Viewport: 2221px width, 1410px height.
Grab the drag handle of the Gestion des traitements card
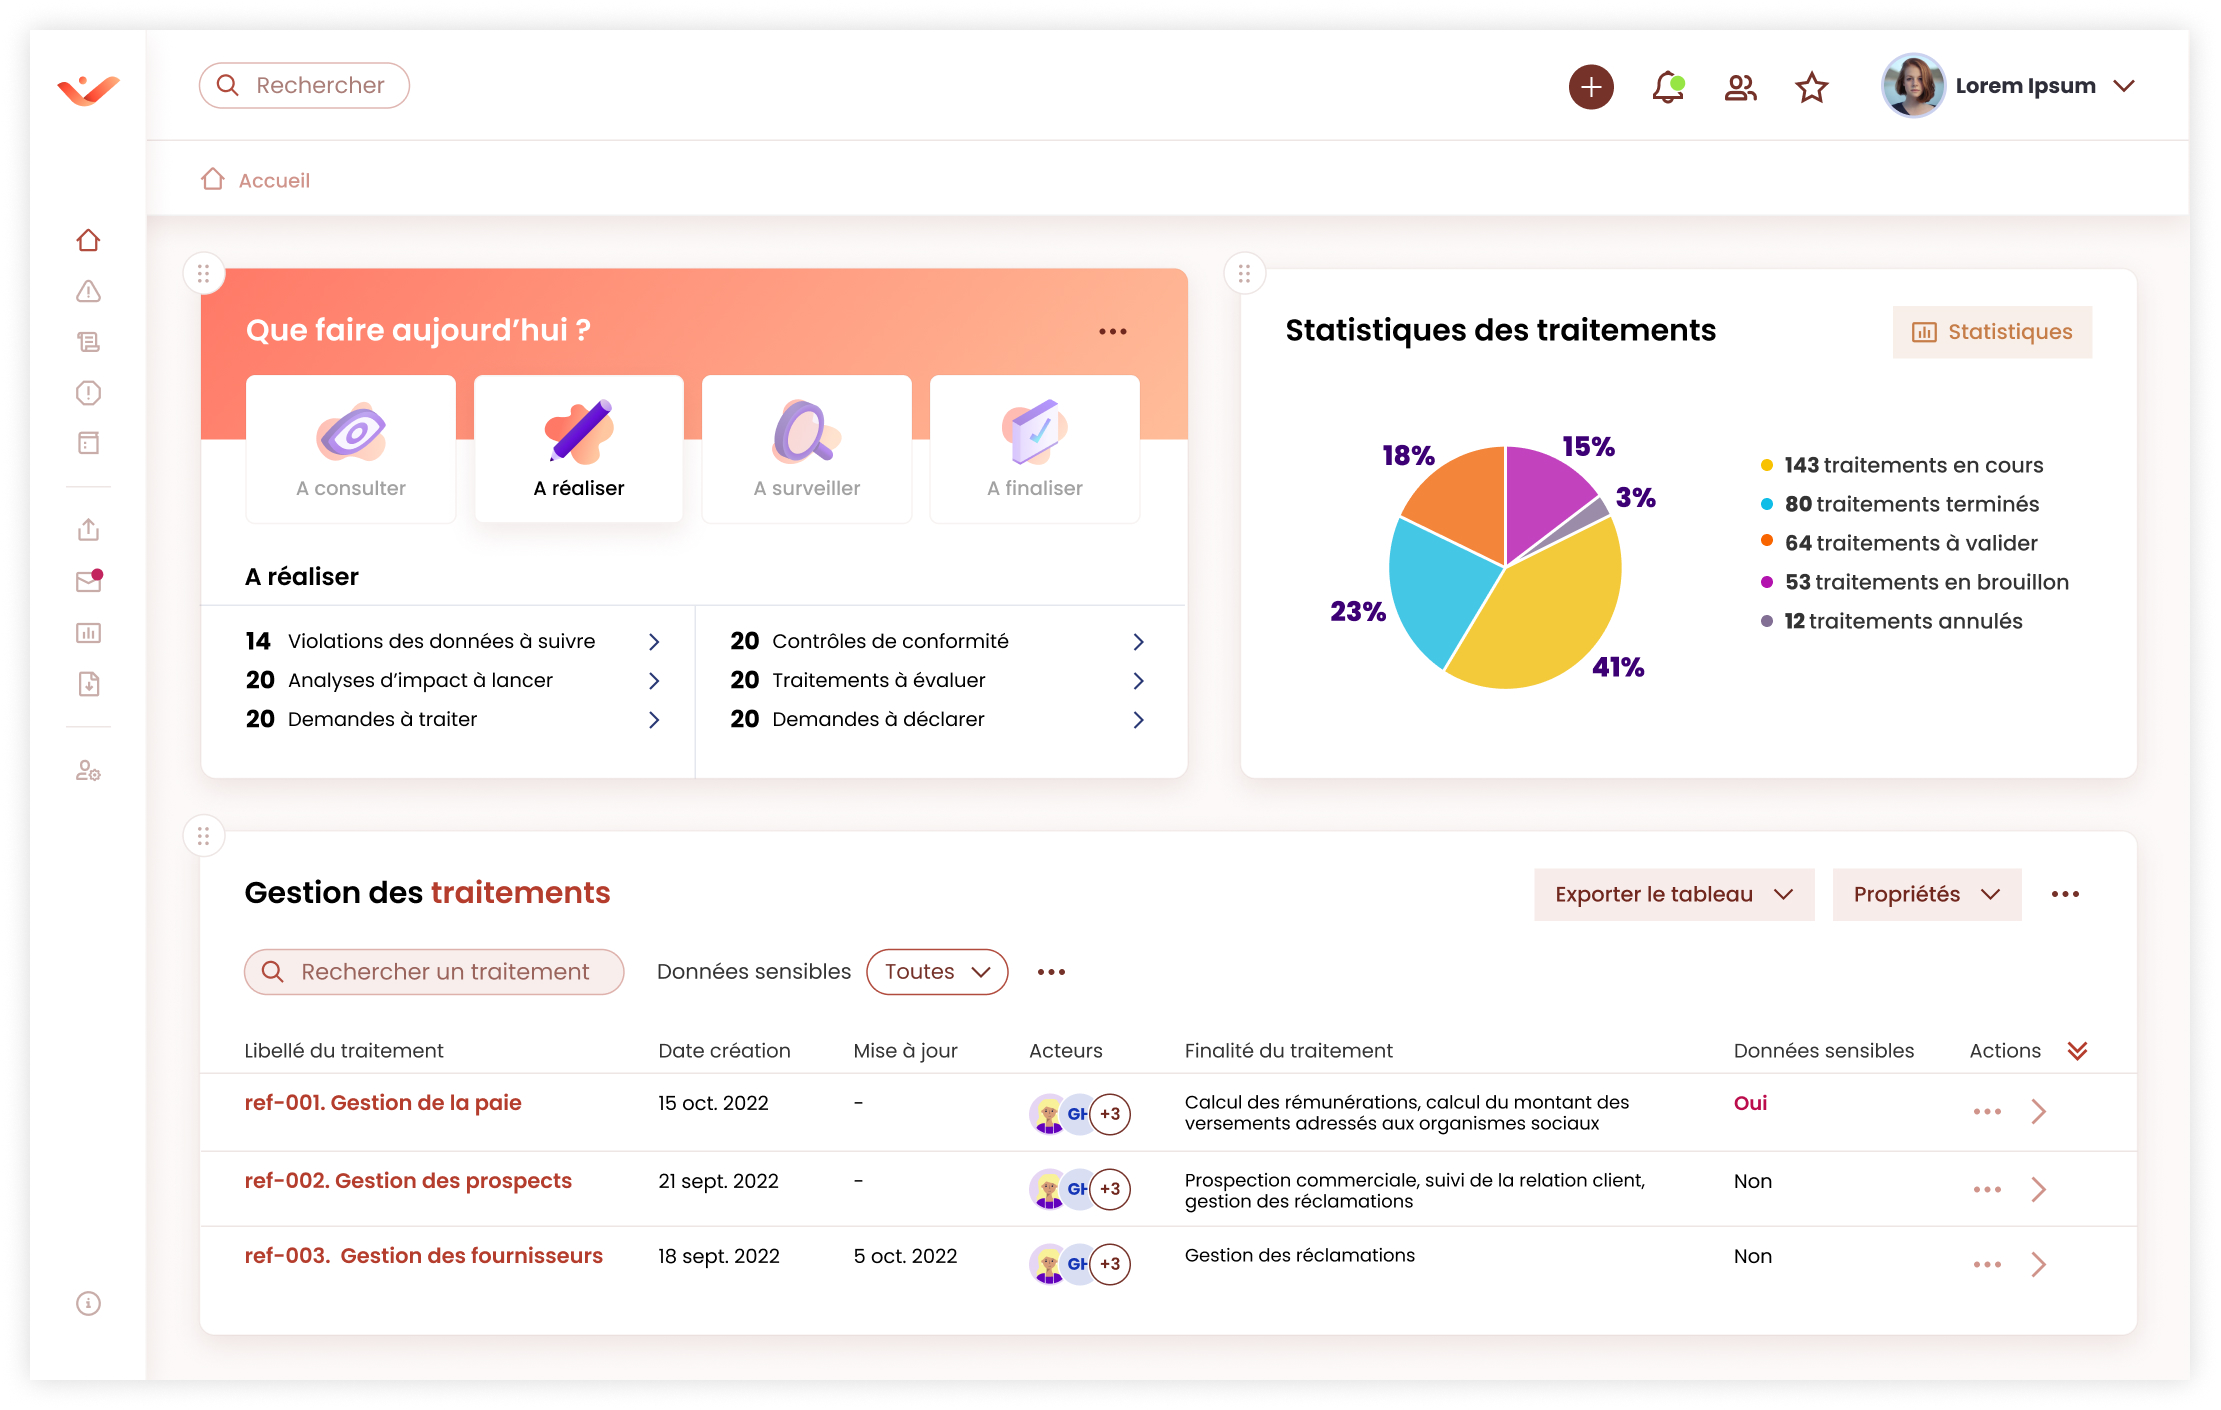pyautogui.click(x=203, y=836)
